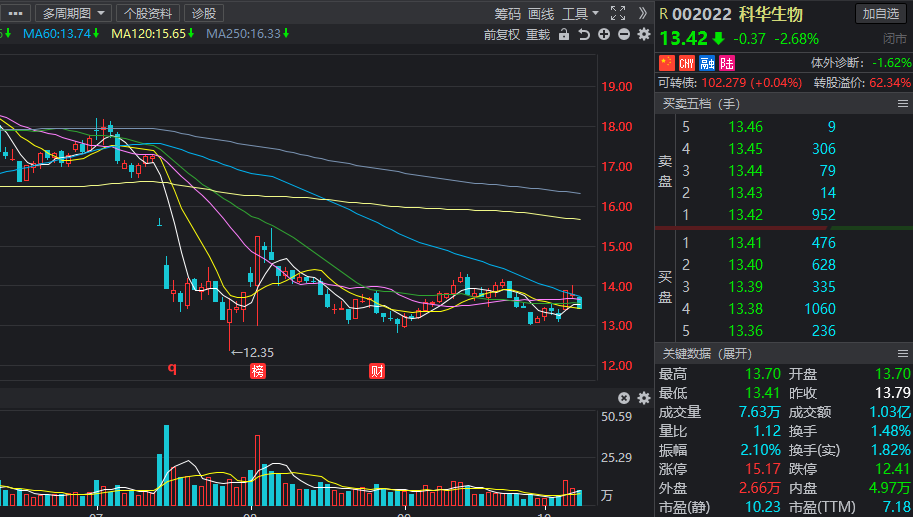Toggle the chart lock icon
913x517 pixels.
click(x=564, y=34)
